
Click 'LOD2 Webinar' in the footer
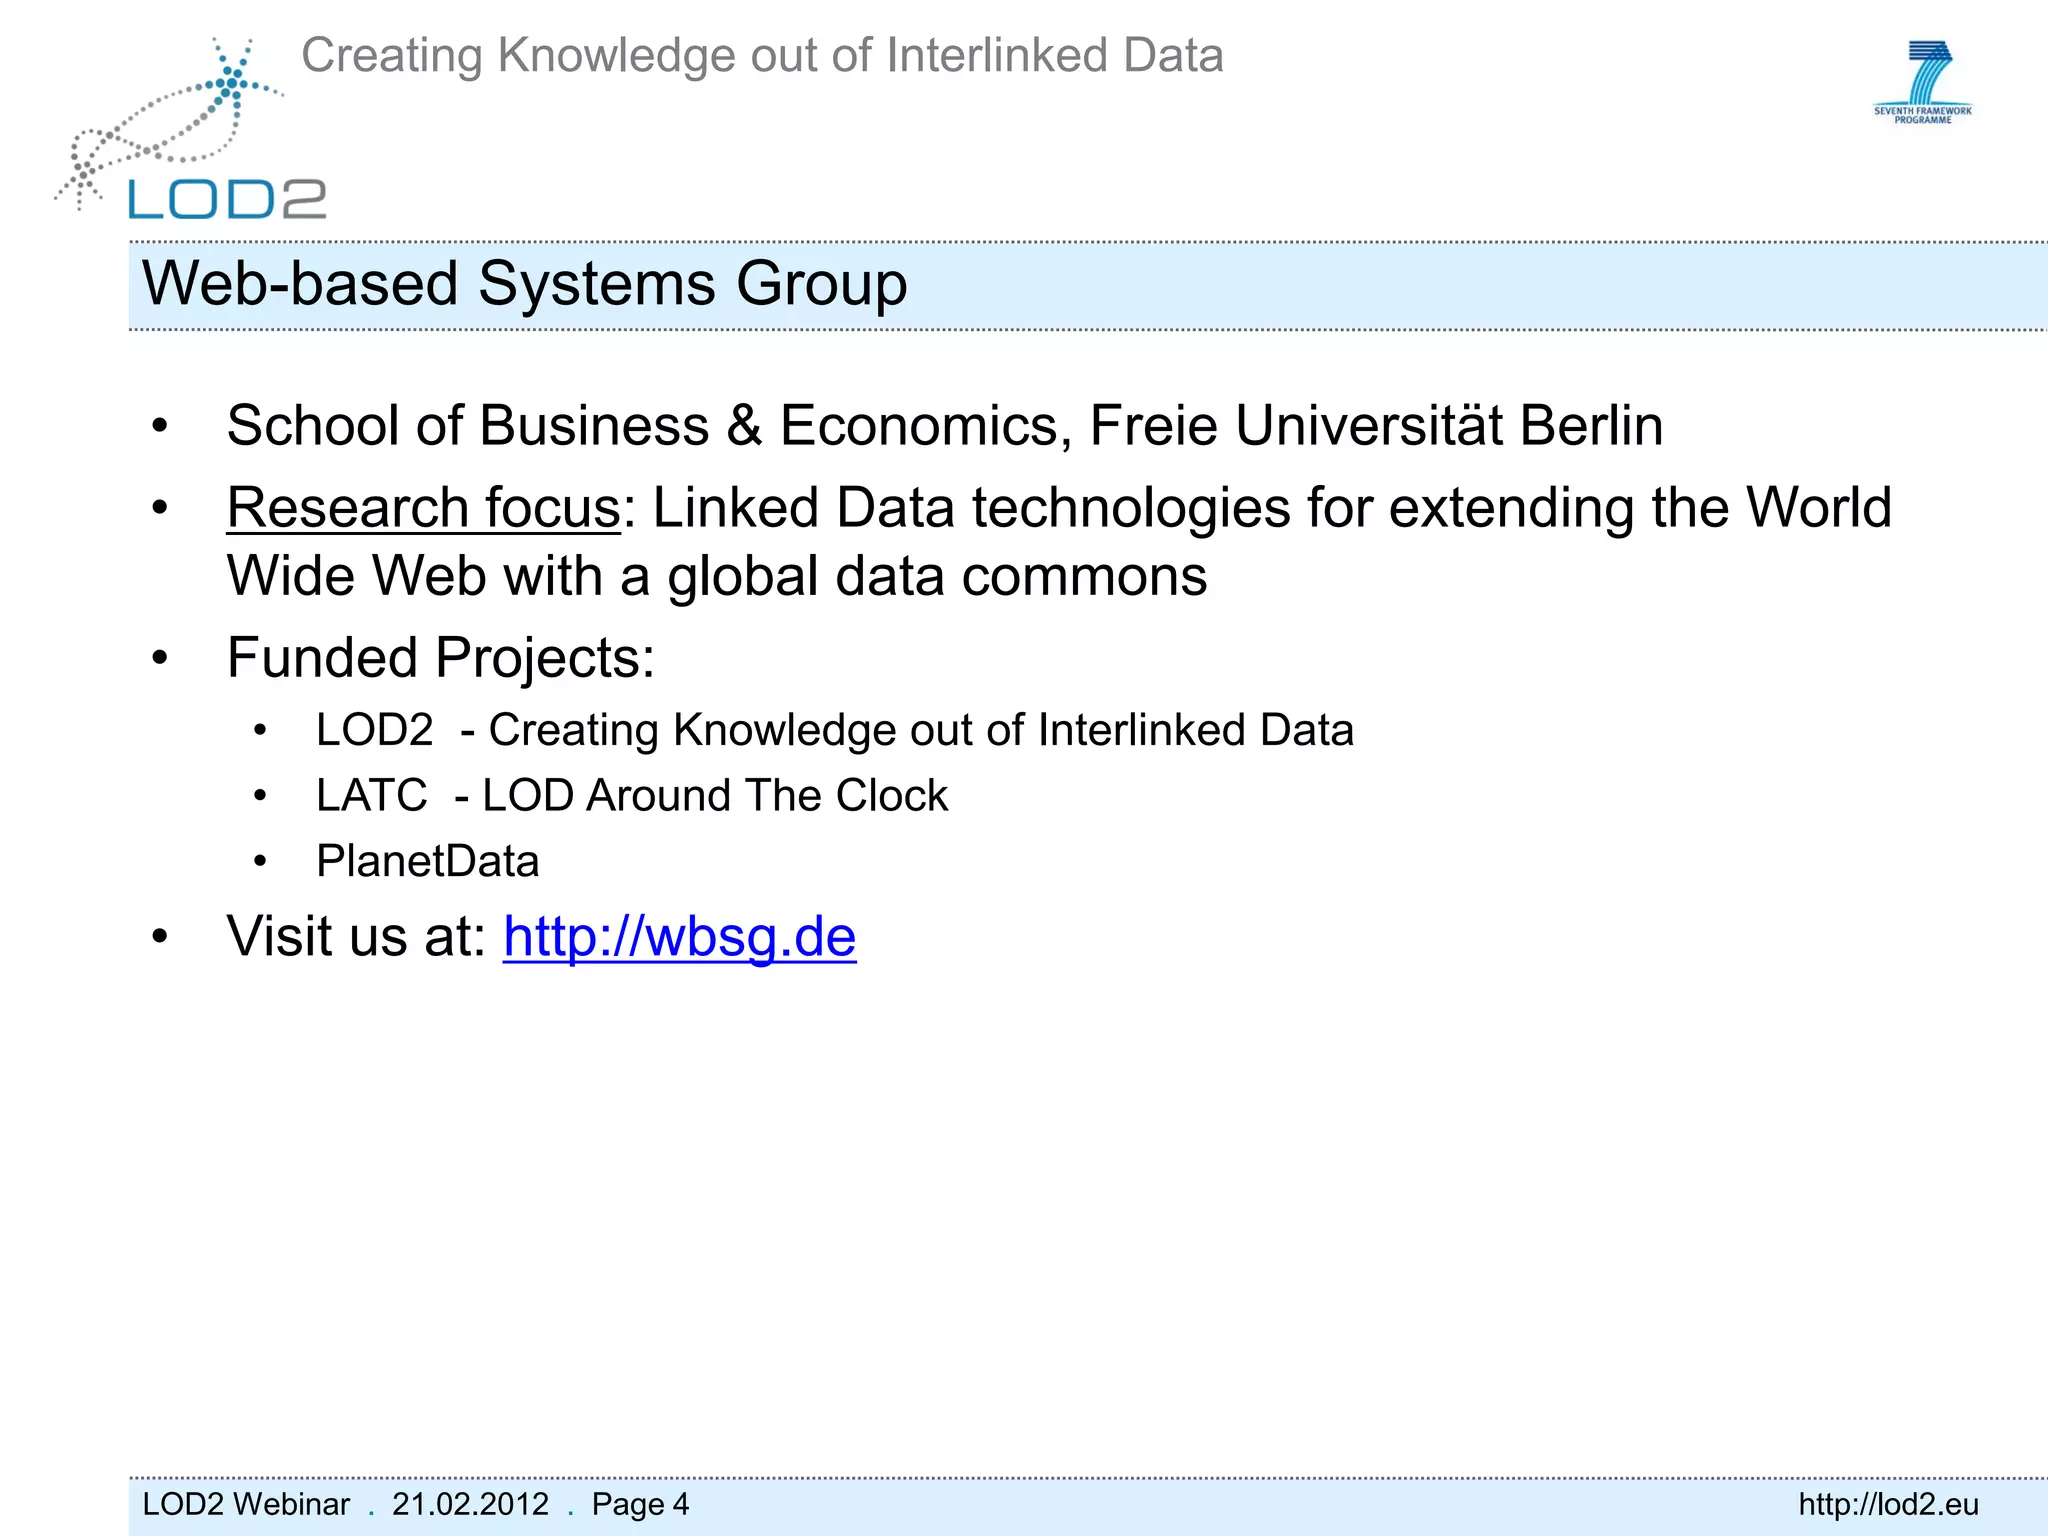click(246, 1504)
